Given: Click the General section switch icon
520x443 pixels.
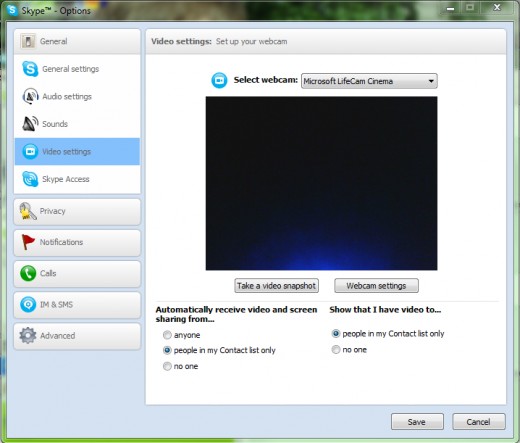Looking at the screenshot, I should click(28, 41).
